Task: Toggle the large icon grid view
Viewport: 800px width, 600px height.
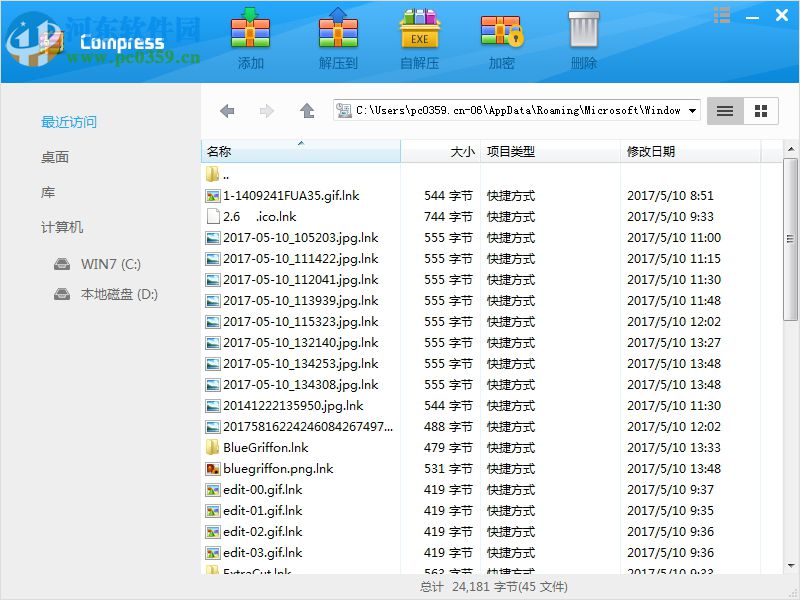Action: [x=760, y=110]
